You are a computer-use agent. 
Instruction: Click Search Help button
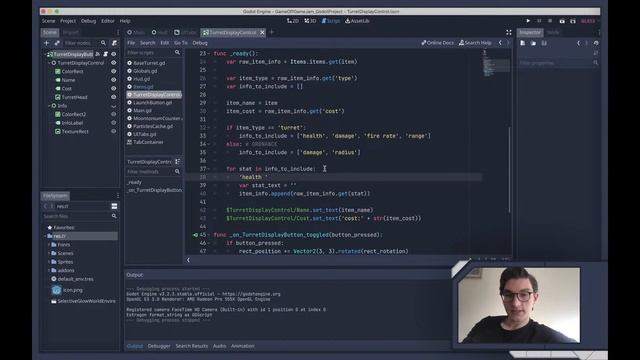475,42
